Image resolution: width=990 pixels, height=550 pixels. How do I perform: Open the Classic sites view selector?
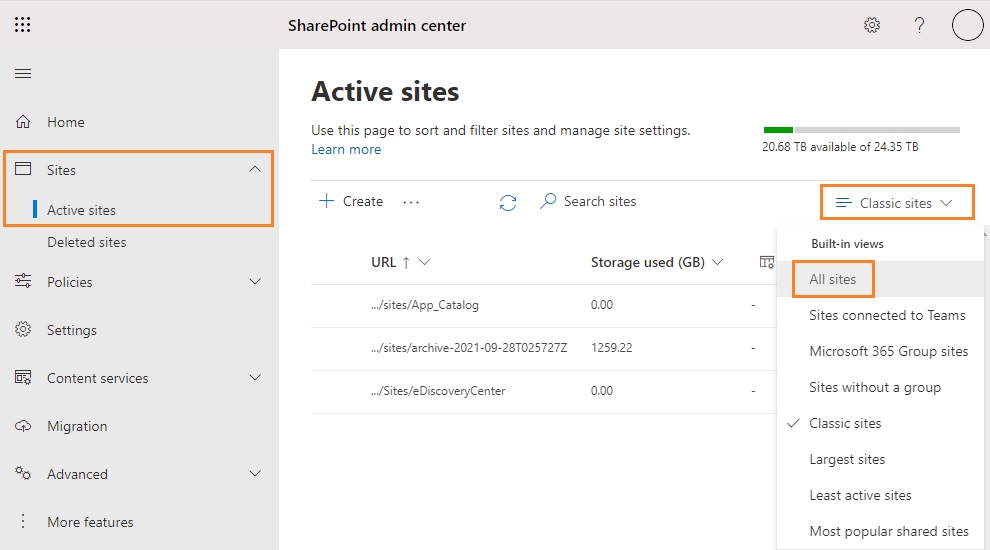pyautogui.click(x=897, y=203)
